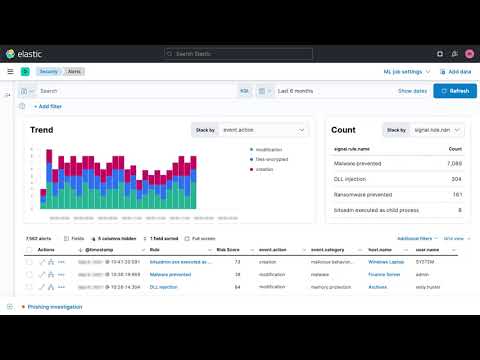Screen dimensions: 480x360
Task: Toggle KQL query language switch
Action: (244, 91)
